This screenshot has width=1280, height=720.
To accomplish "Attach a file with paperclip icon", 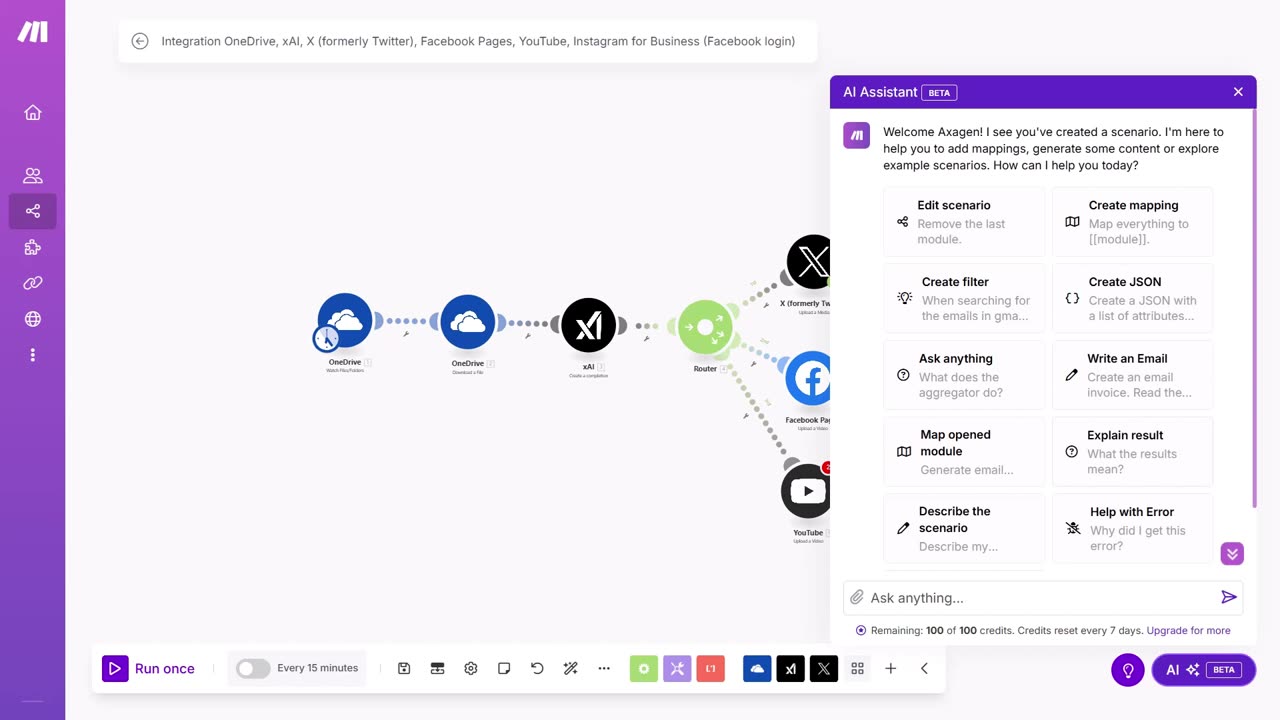I will (x=857, y=597).
